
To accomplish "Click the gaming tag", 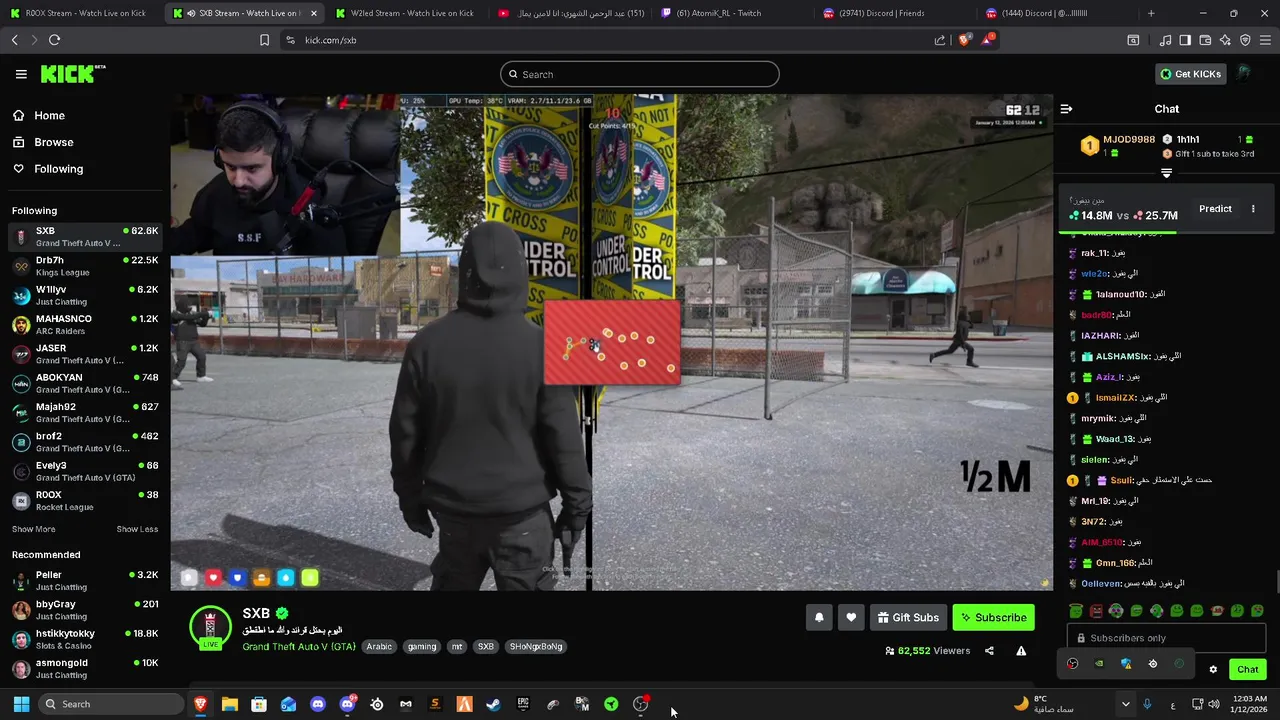I will [422, 647].
